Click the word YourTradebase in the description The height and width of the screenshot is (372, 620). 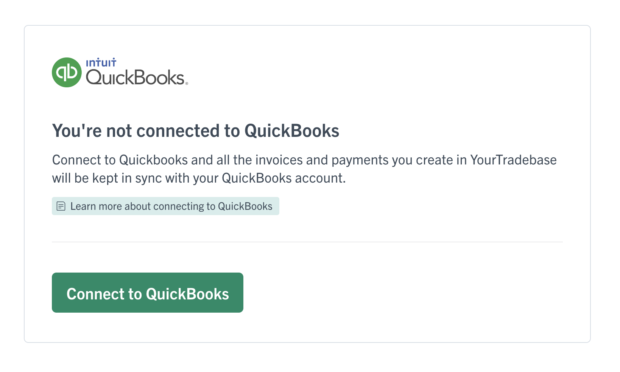(x=513, y=160)
